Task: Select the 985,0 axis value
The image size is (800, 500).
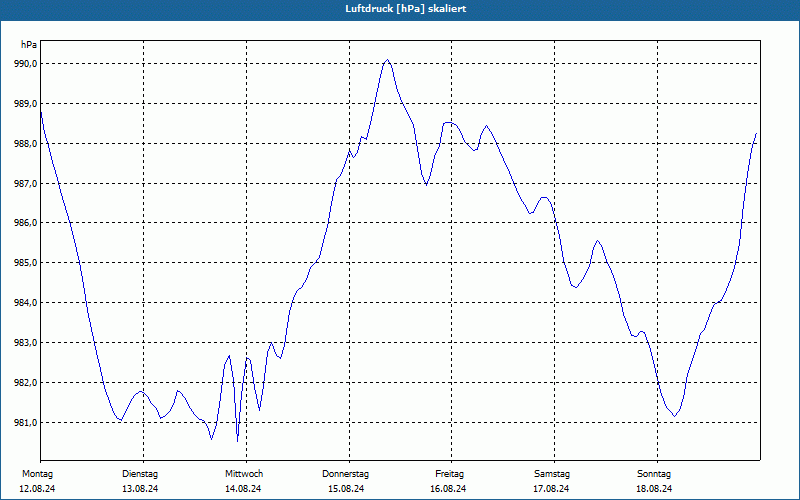Action: [25, 263]
